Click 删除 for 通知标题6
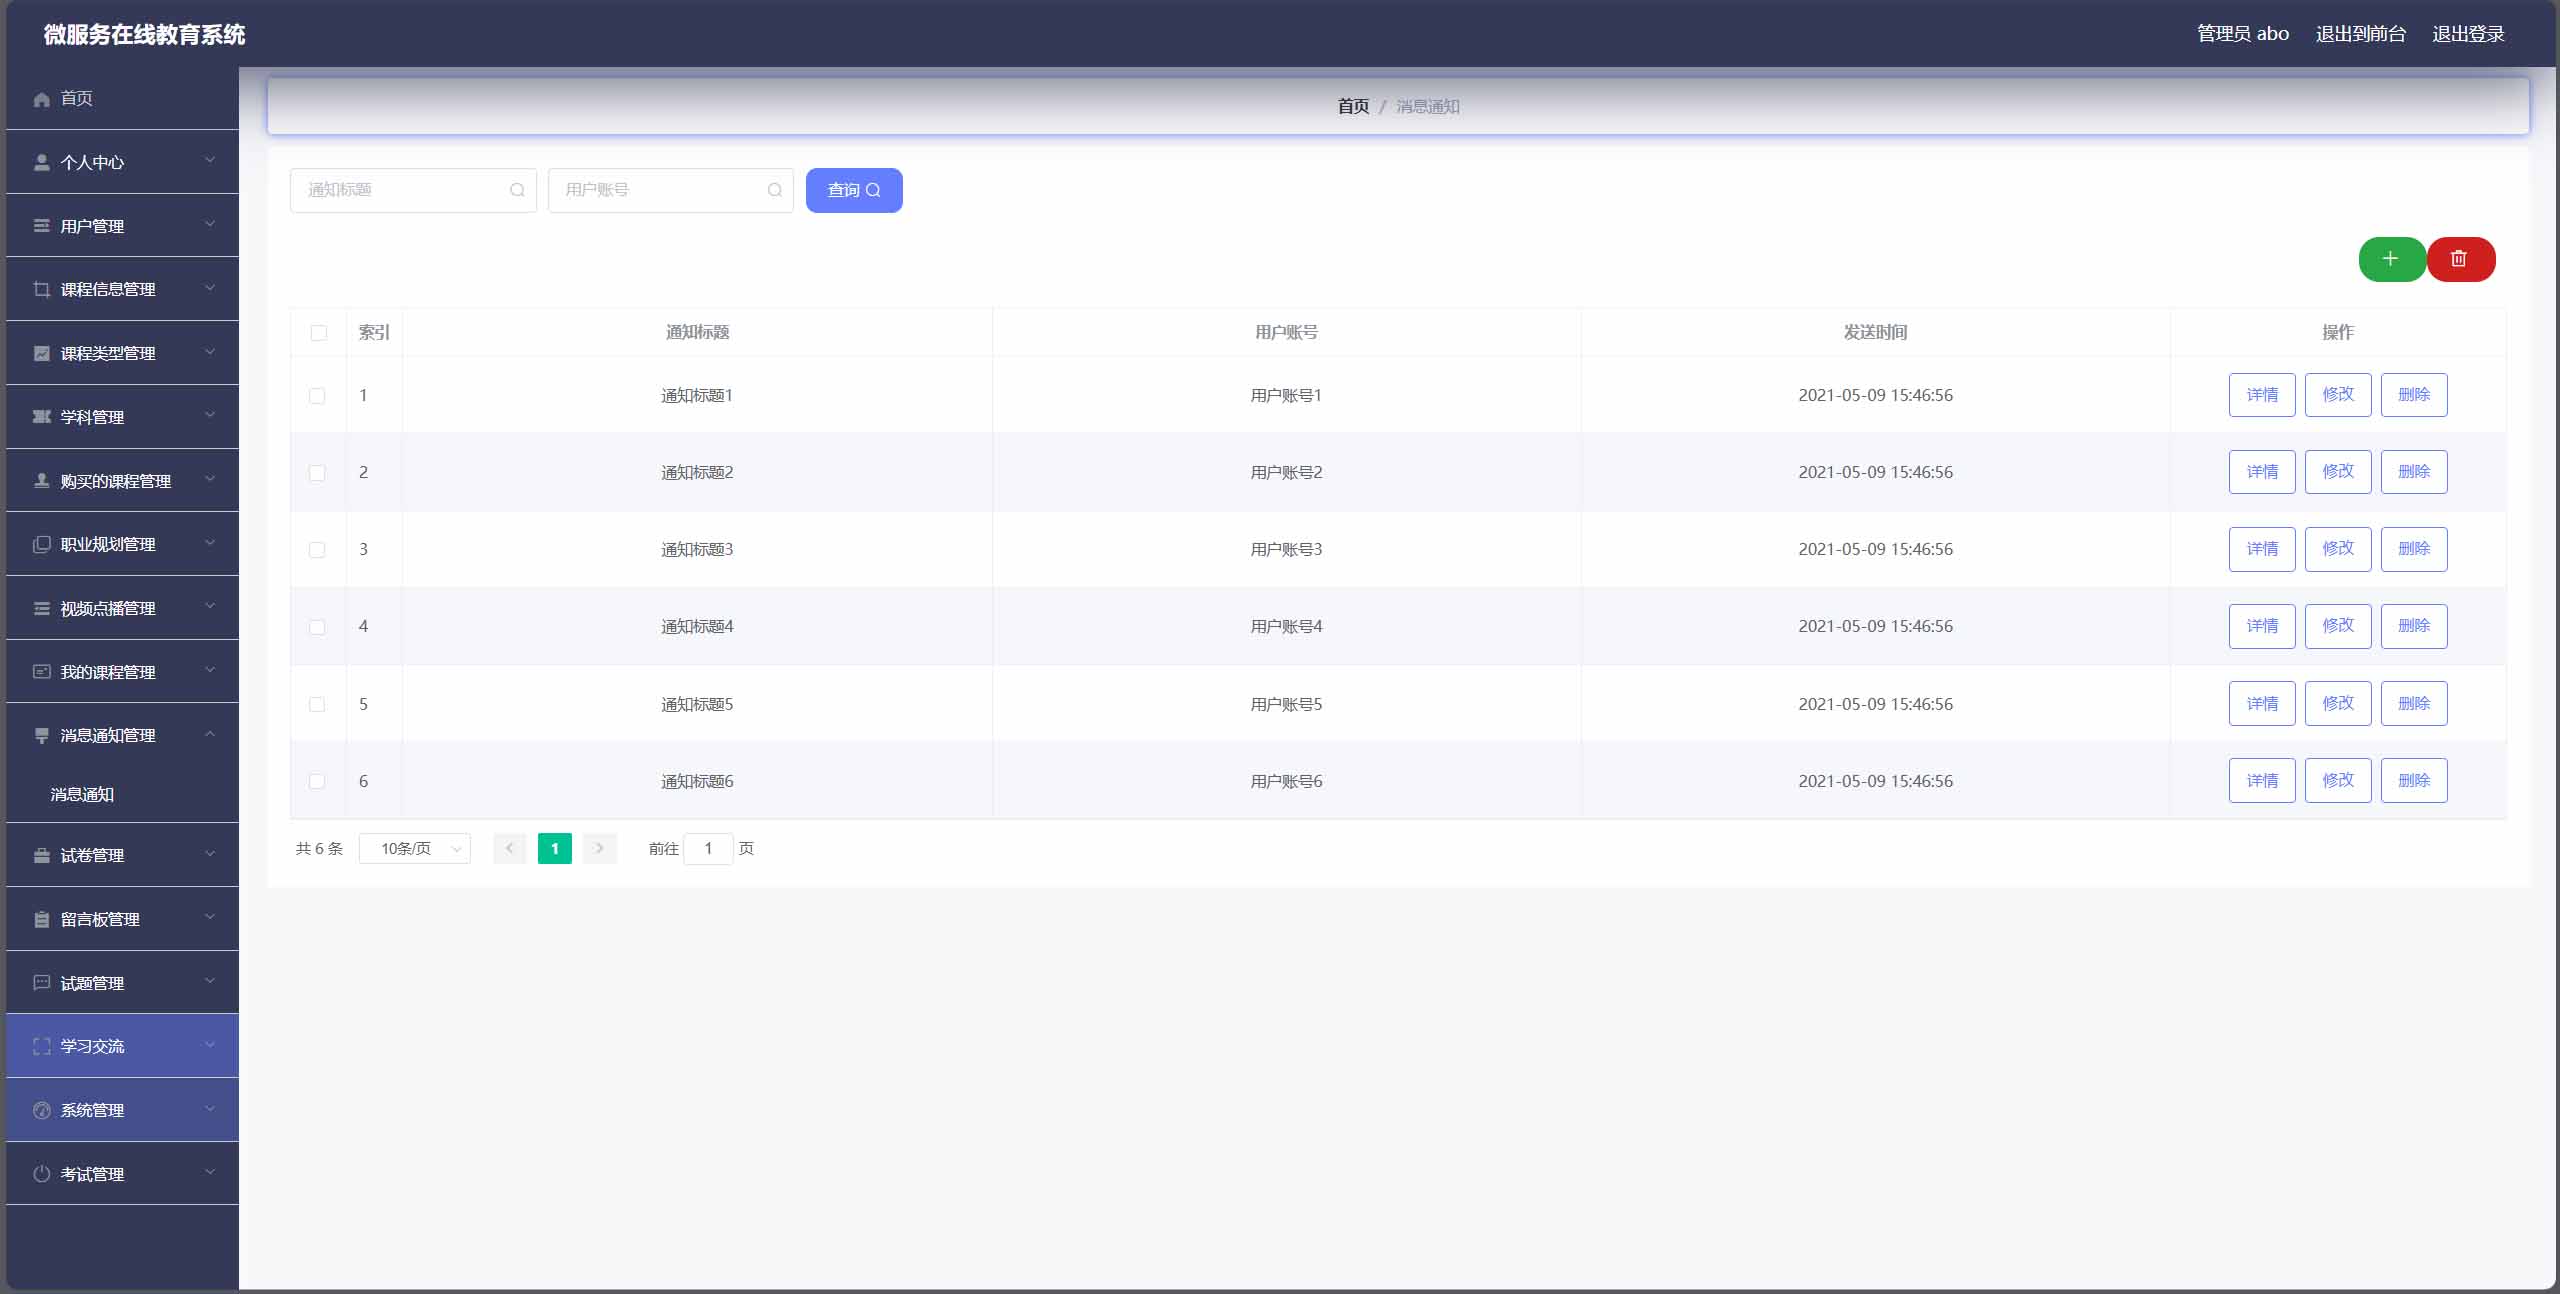 tap(2414, 780)
